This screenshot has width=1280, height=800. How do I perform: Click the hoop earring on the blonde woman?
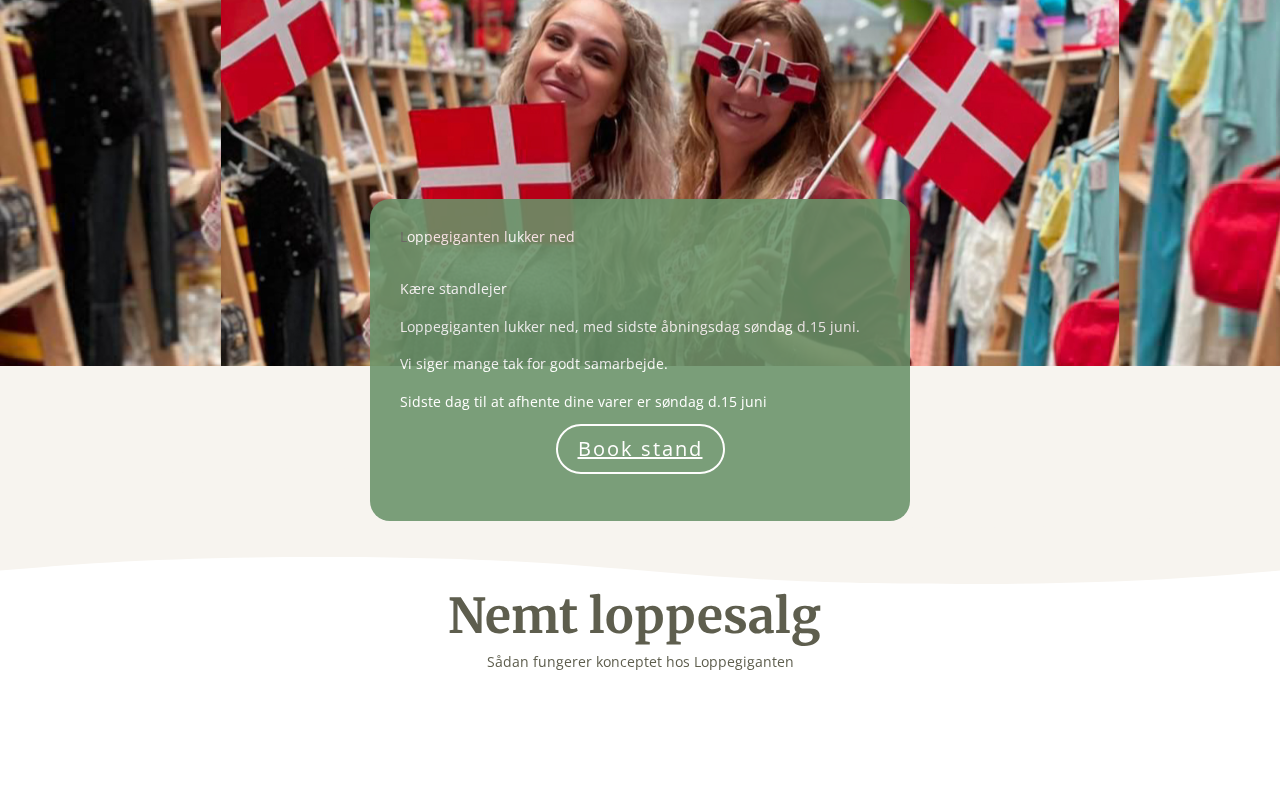[606, 136]
